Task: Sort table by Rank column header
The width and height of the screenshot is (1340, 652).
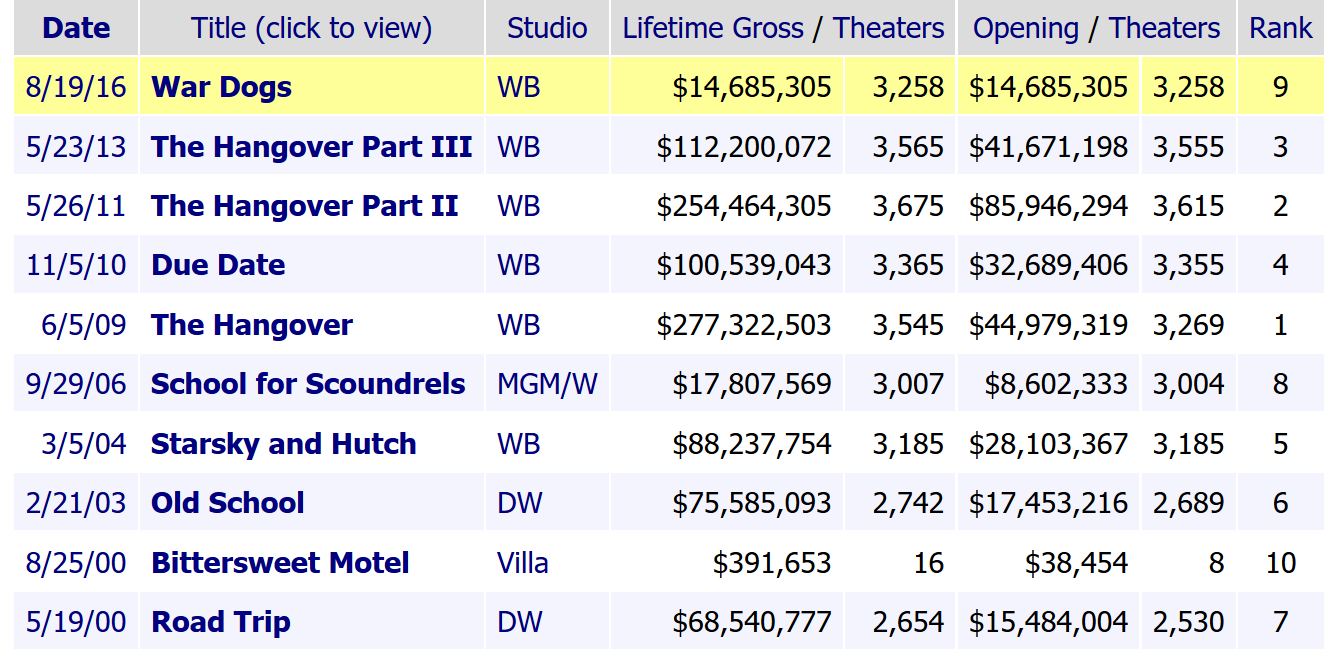Action: [1280, 28]
